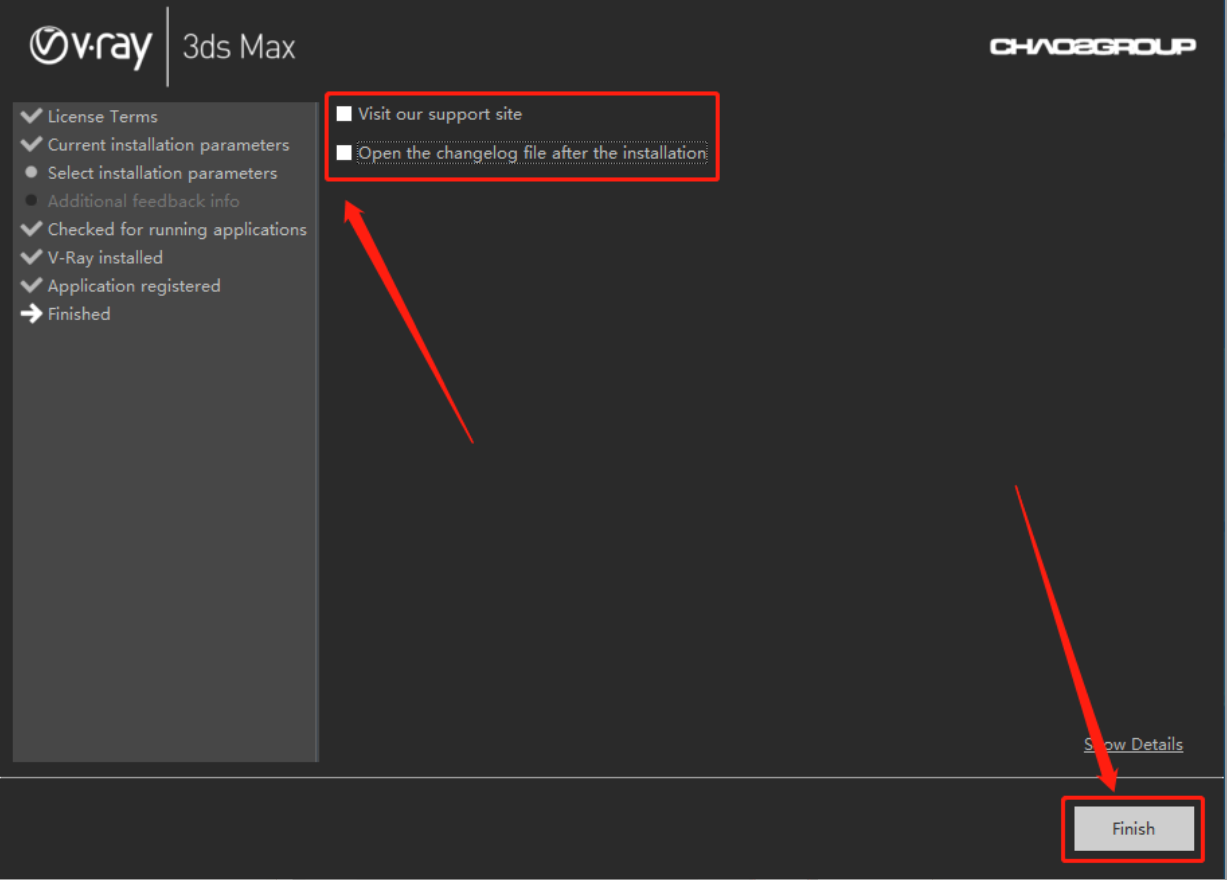Click the bullet icon beside Select installation parameters
This screenshot has width=1227, height=880.
coord(31,173)
